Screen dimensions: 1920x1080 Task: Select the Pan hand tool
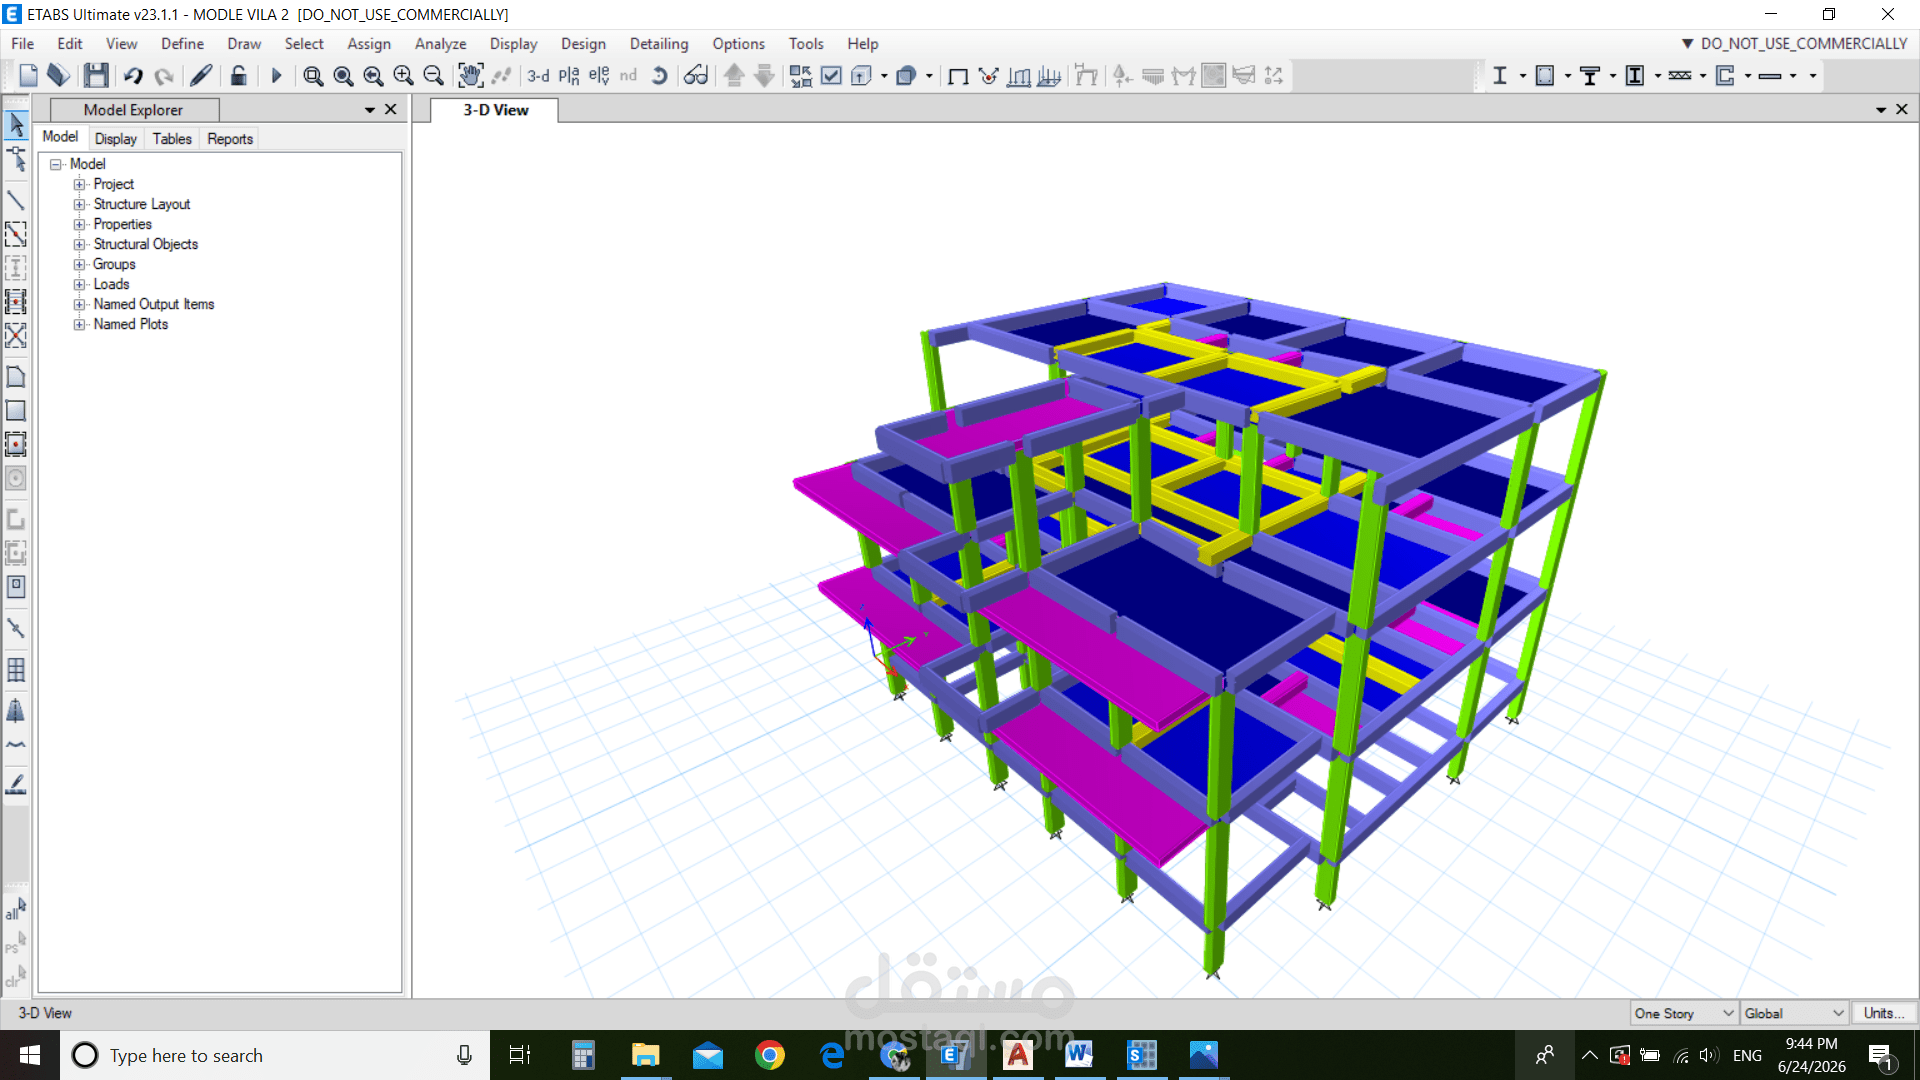(470, 75)
